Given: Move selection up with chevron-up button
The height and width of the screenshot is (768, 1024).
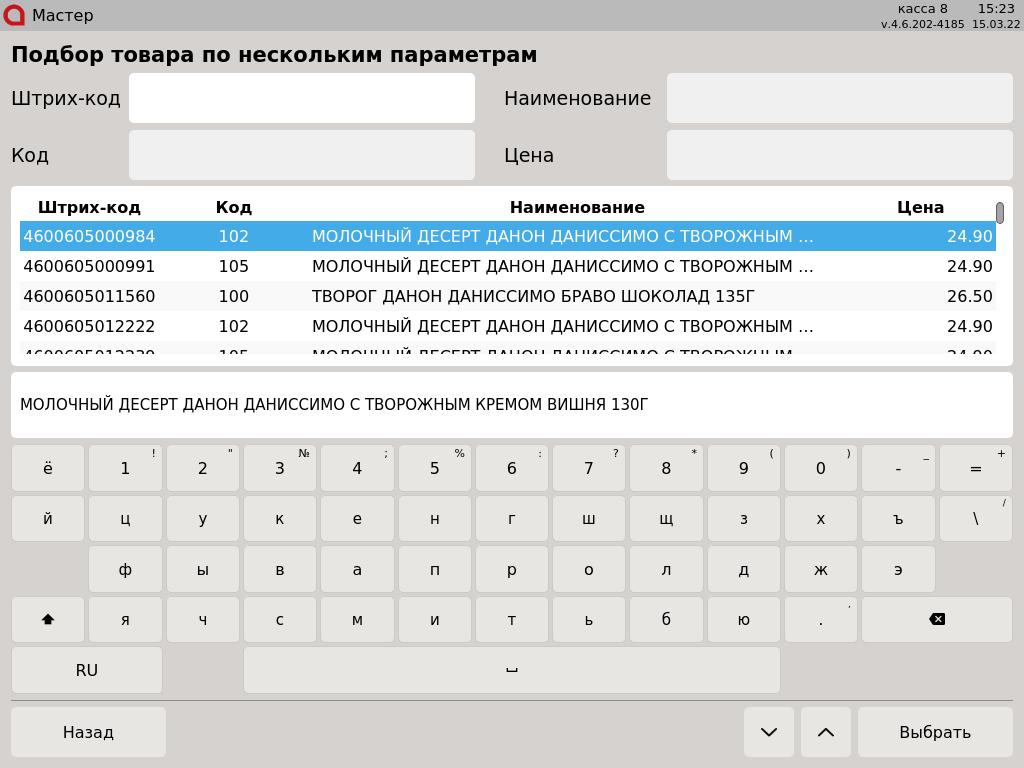Looking at the screenshot, I should click(825, 732).
